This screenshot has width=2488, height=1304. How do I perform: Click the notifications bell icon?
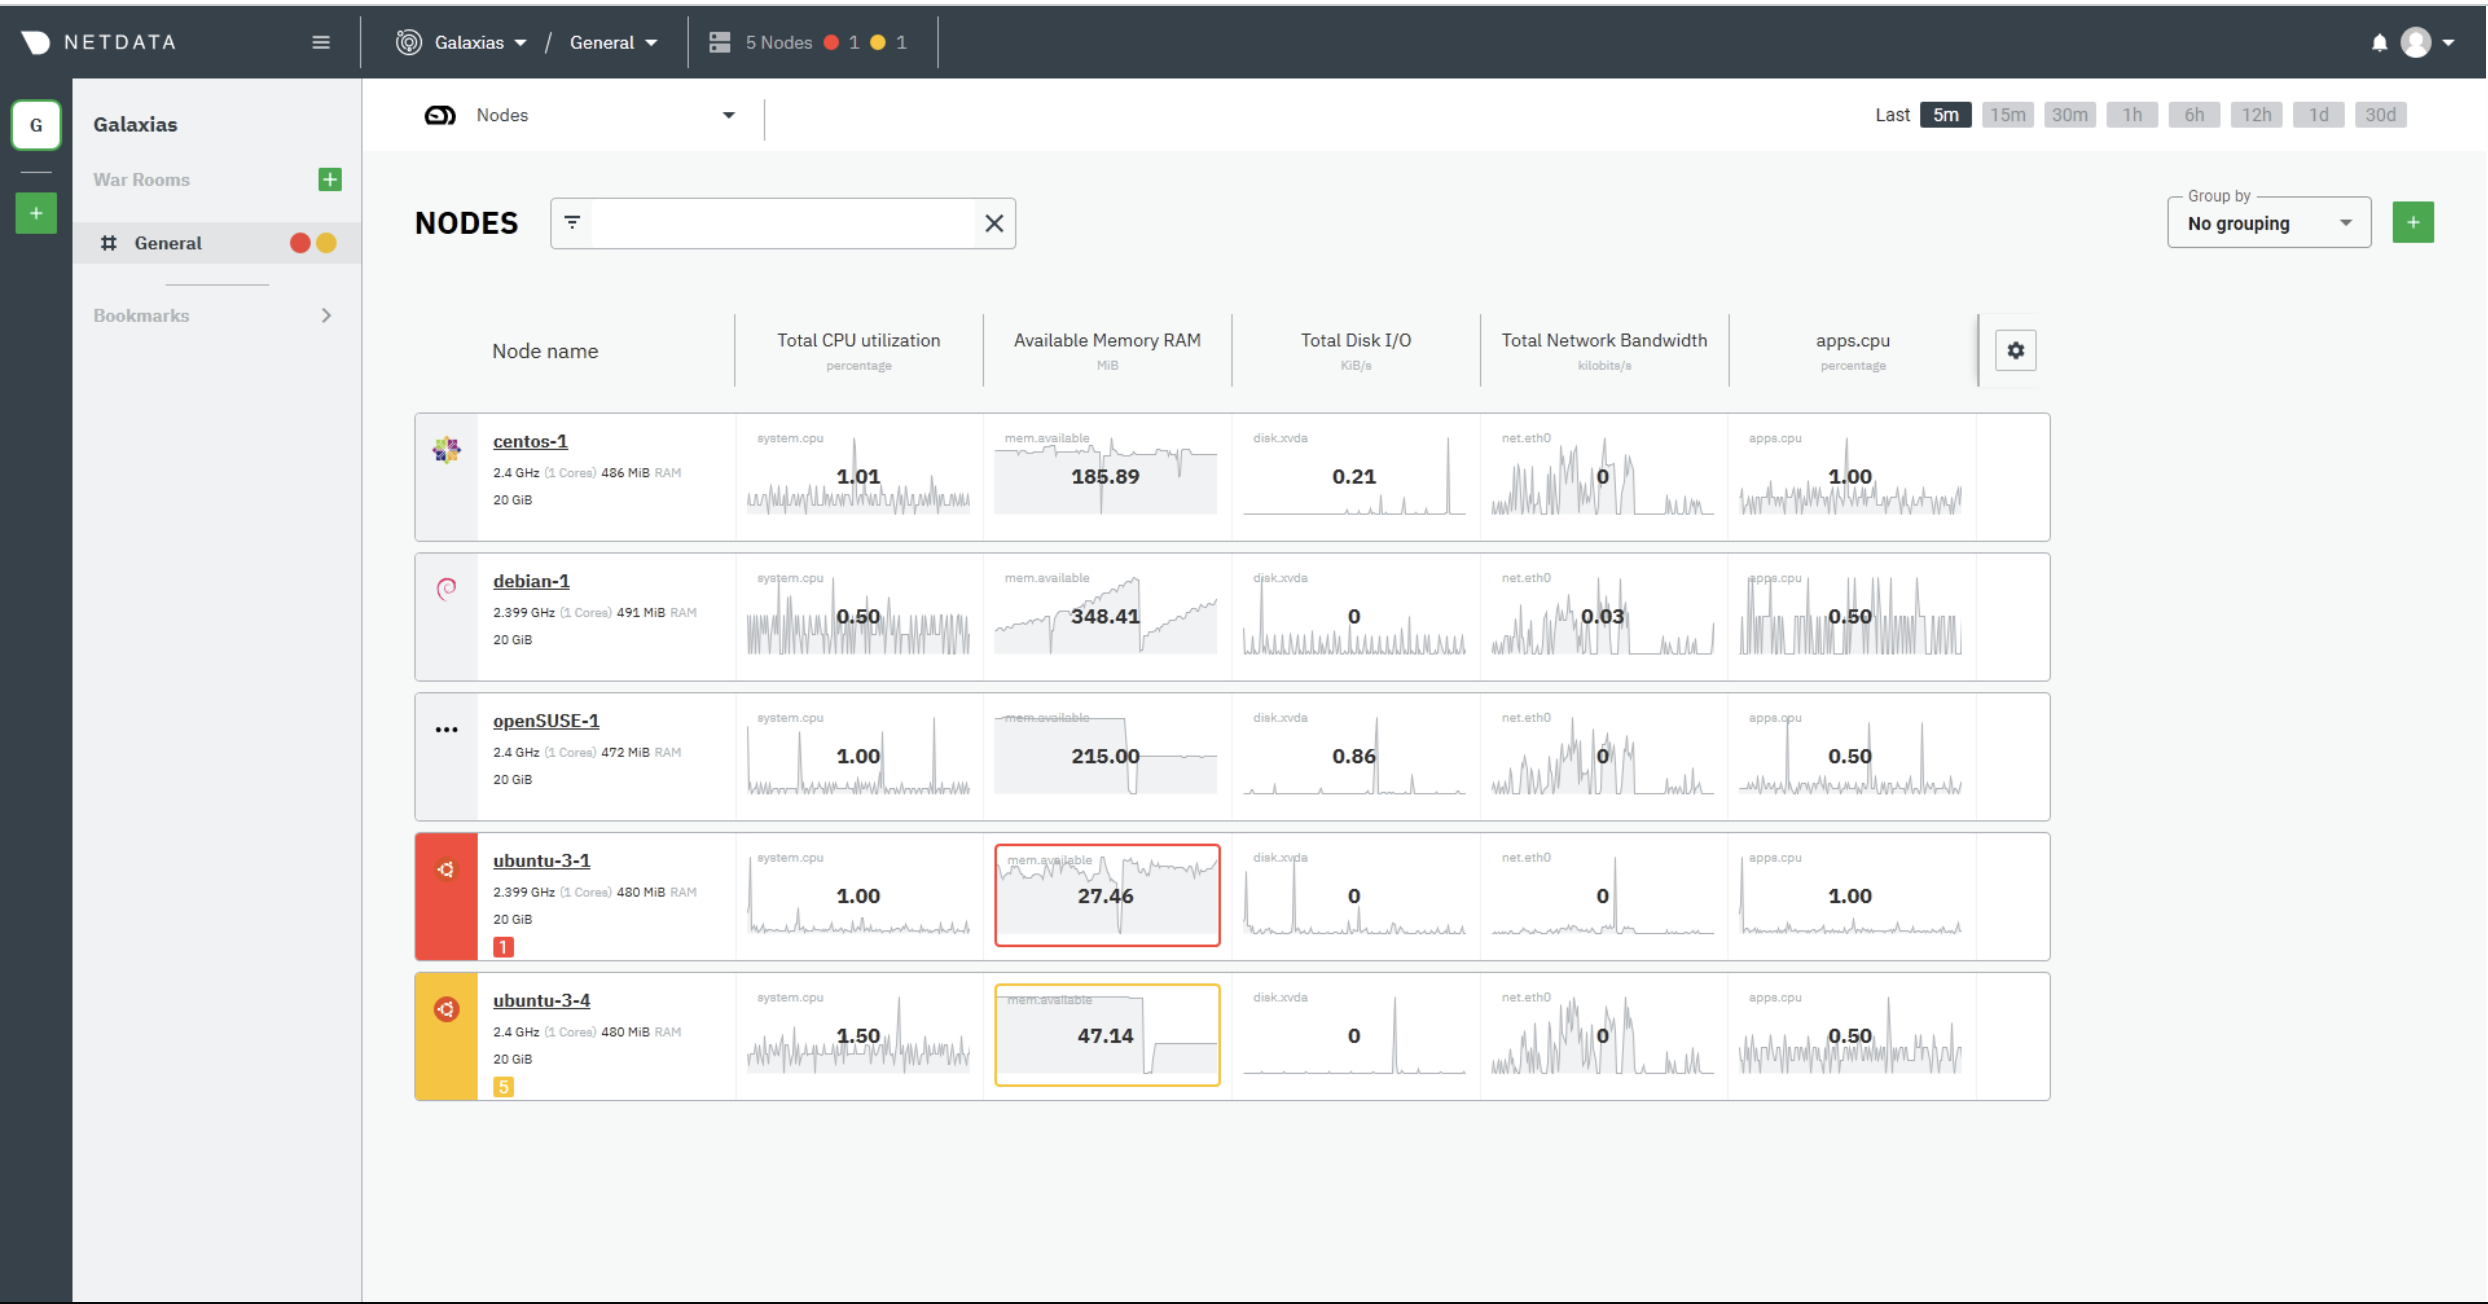[x=2380, y=42]
